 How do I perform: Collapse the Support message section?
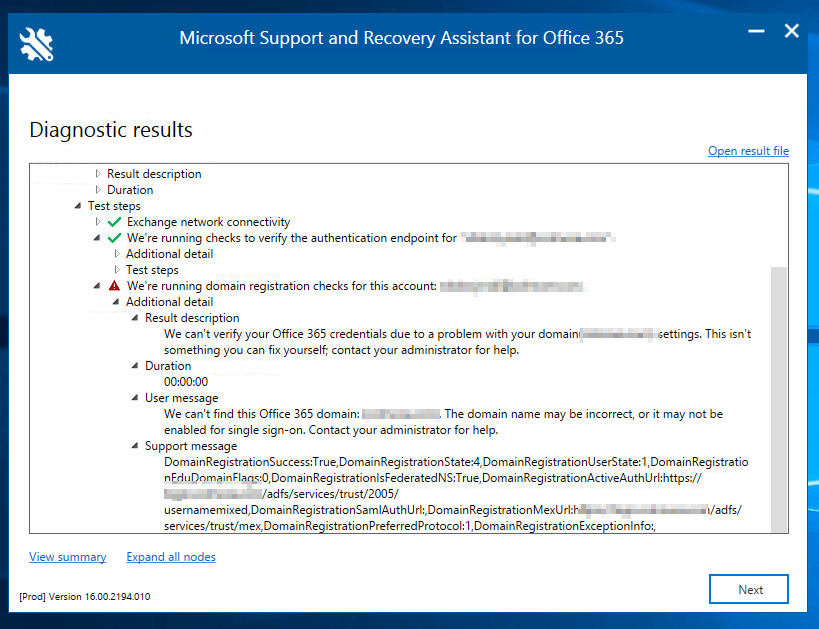click(136, 446)
